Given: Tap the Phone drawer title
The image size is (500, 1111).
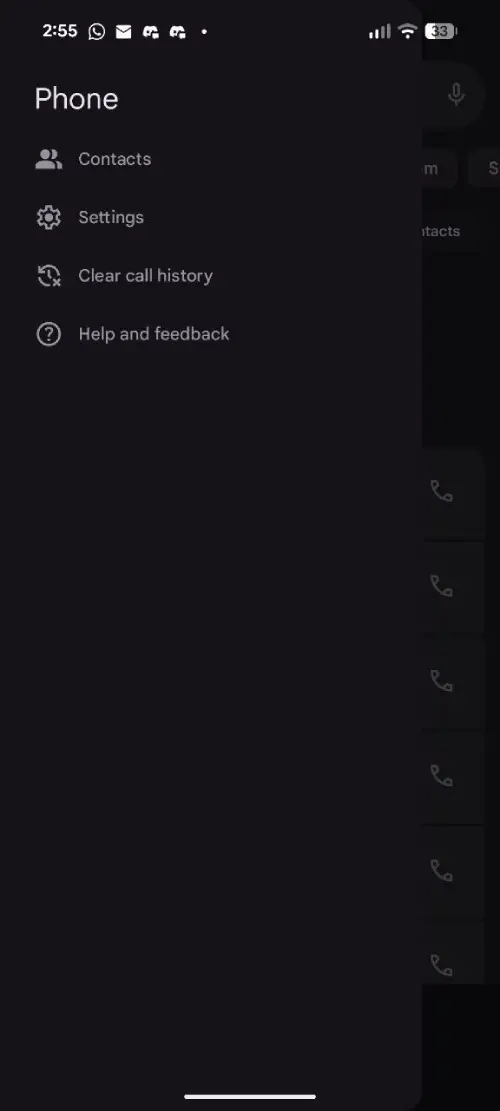Looking at the screenshot, I should (76, 98).
